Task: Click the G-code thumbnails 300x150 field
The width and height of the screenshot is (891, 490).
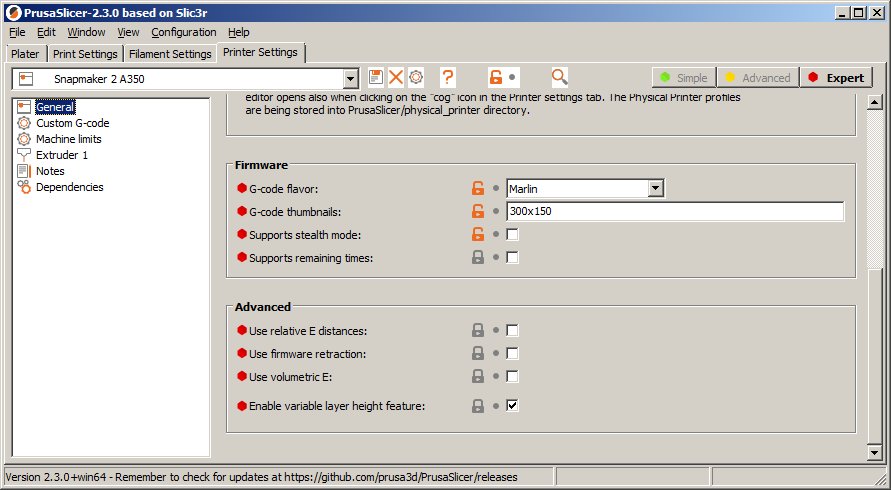Action: click(x=675, y=211)
